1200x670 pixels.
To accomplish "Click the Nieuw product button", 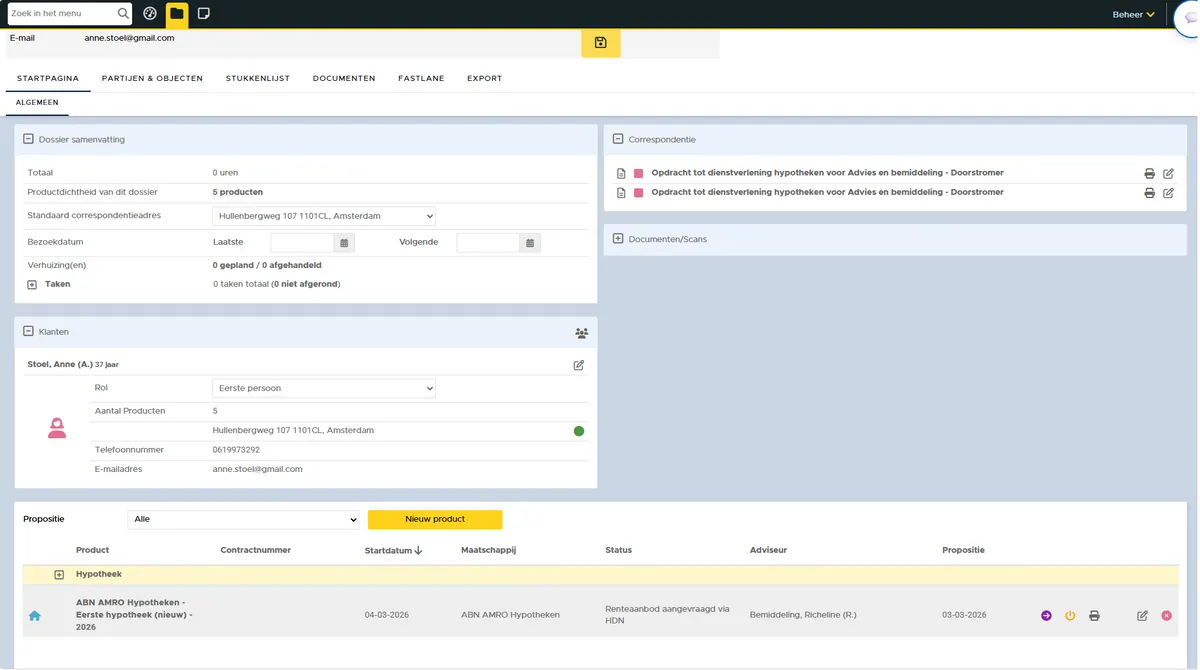I will click(x=435, y=519).
